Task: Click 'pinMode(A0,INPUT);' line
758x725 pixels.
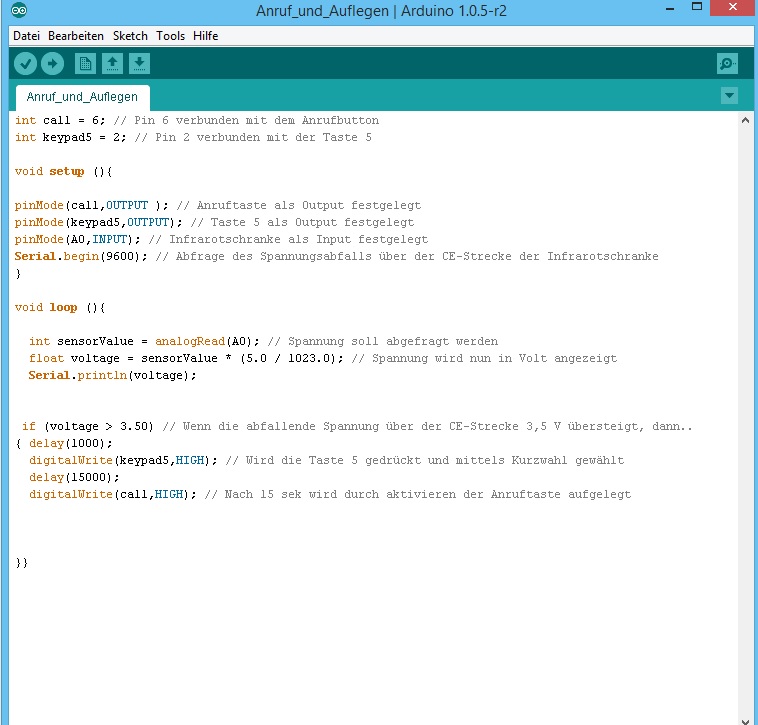Action: [221, 239]
